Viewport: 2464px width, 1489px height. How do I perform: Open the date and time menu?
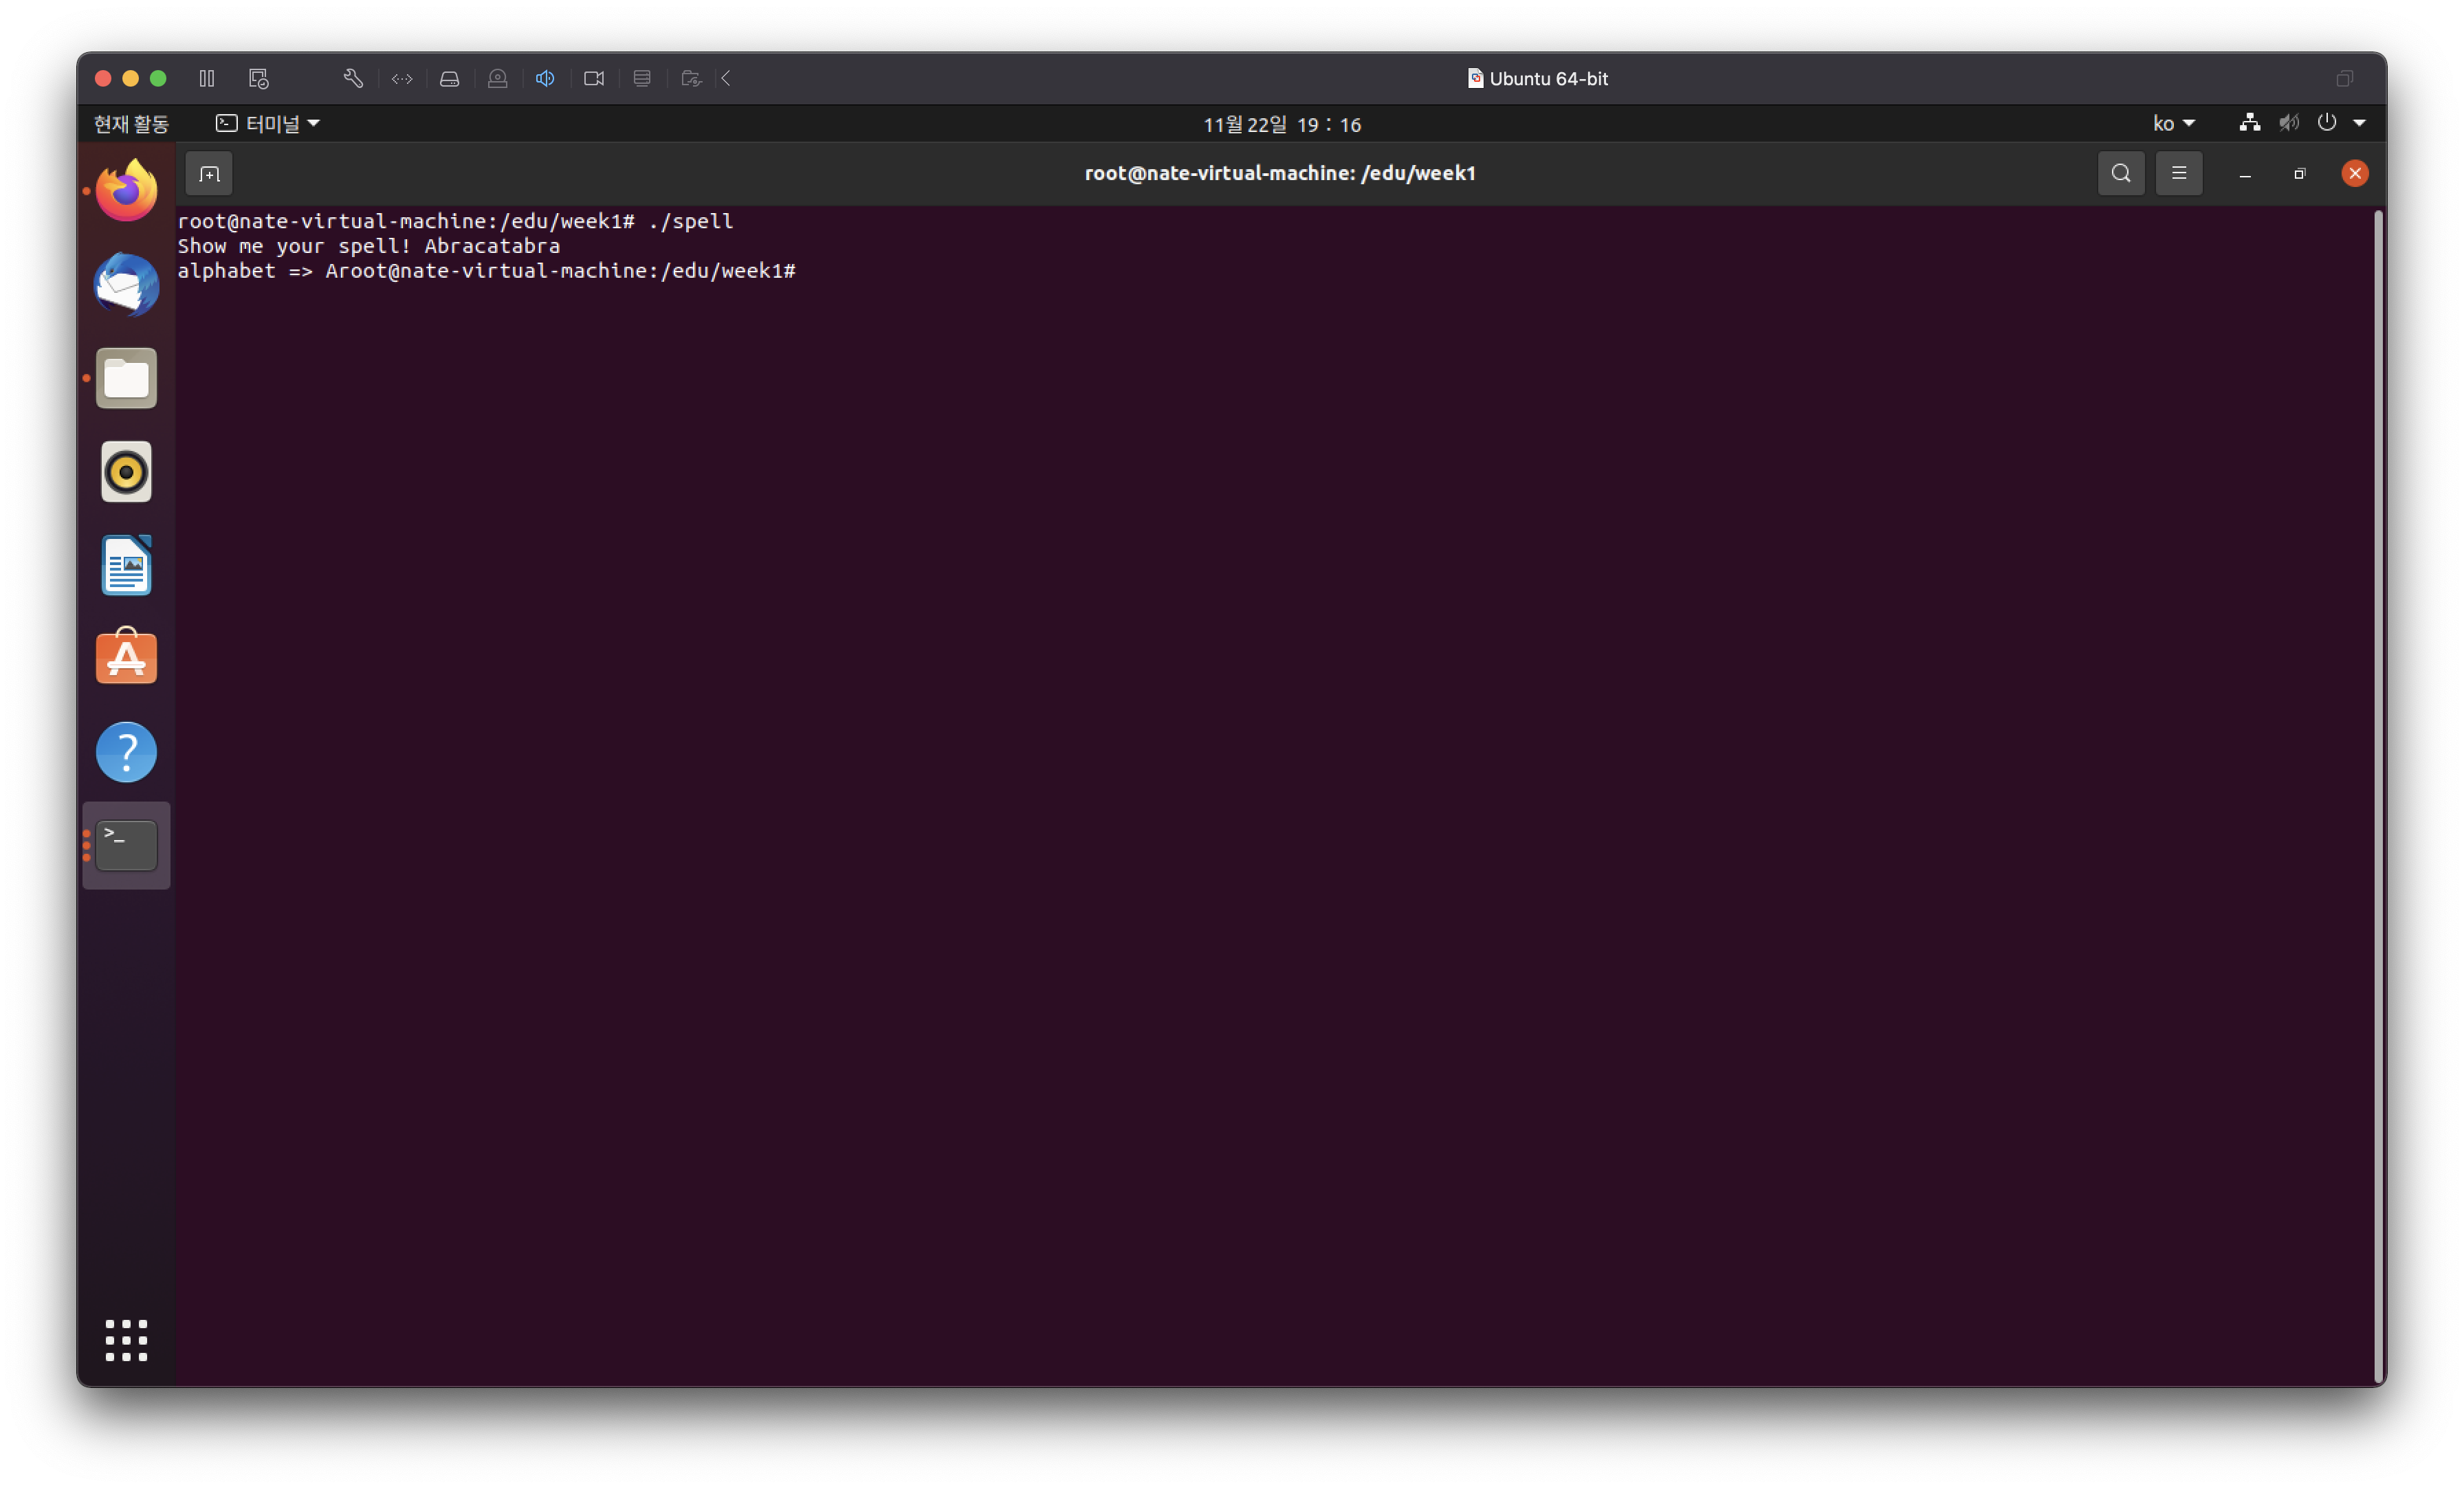(x=1281, y=124)
